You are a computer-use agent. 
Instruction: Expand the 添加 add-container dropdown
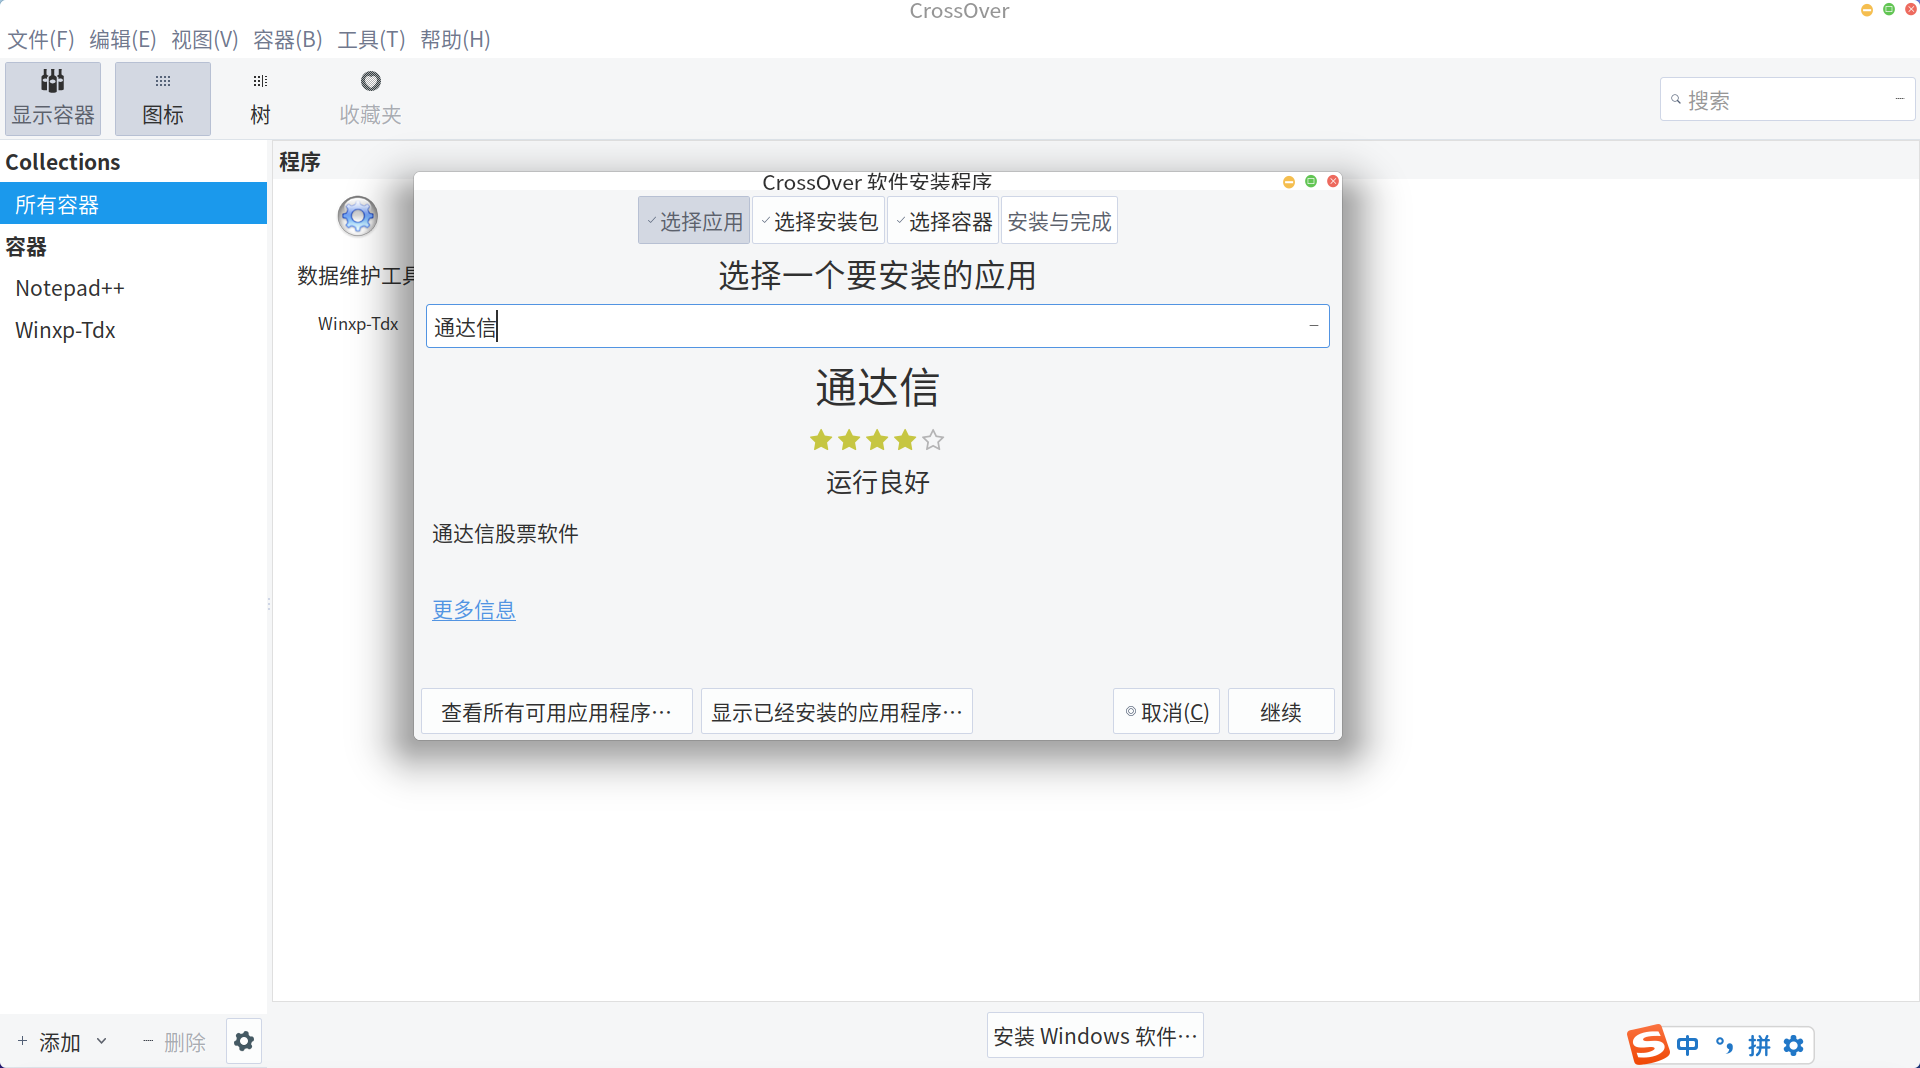click(102, 1040)
